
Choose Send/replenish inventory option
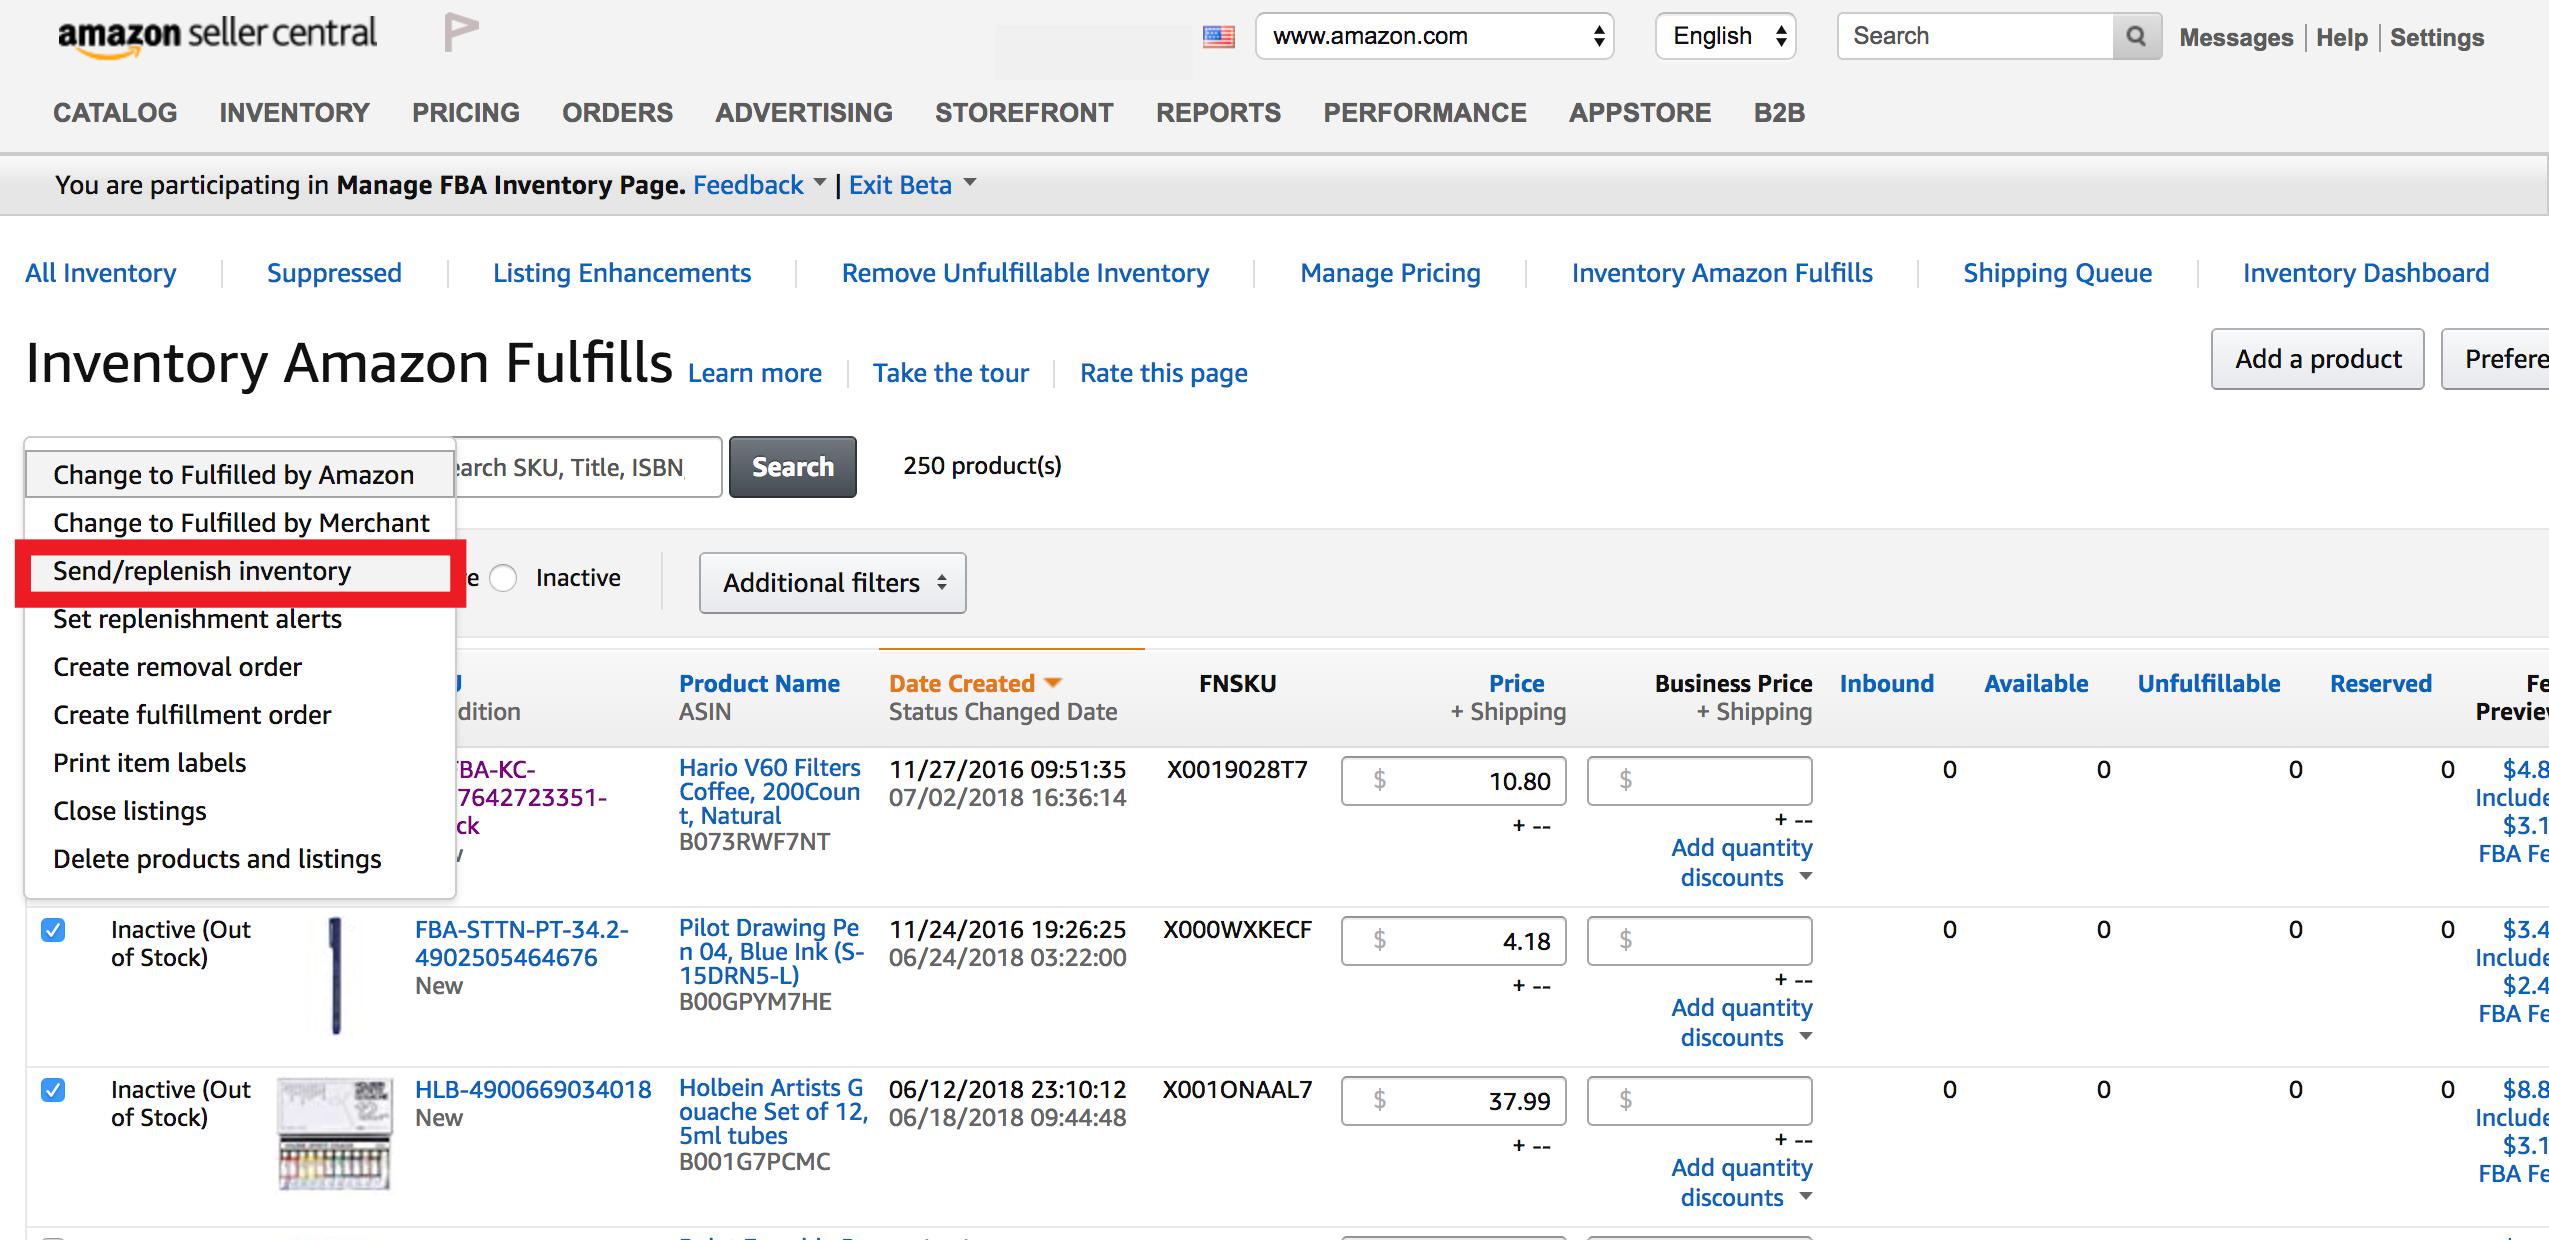pos(240,571)
